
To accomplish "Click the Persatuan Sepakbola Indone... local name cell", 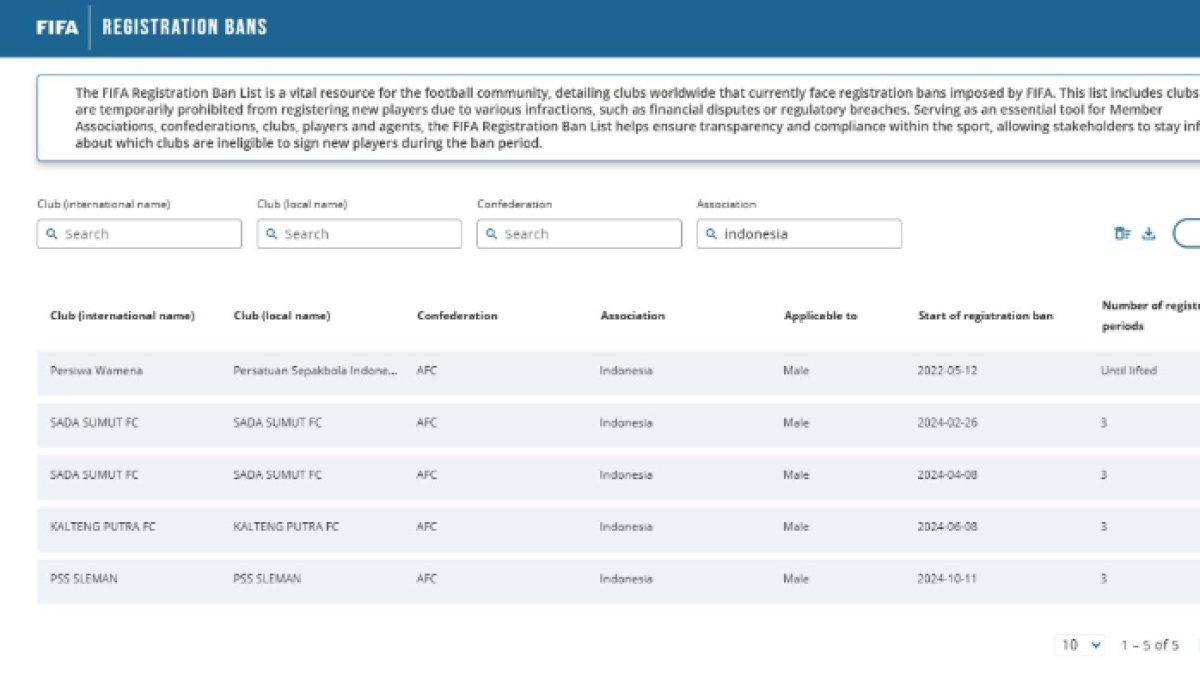I will pyautogui.click(x=316, y=371).
